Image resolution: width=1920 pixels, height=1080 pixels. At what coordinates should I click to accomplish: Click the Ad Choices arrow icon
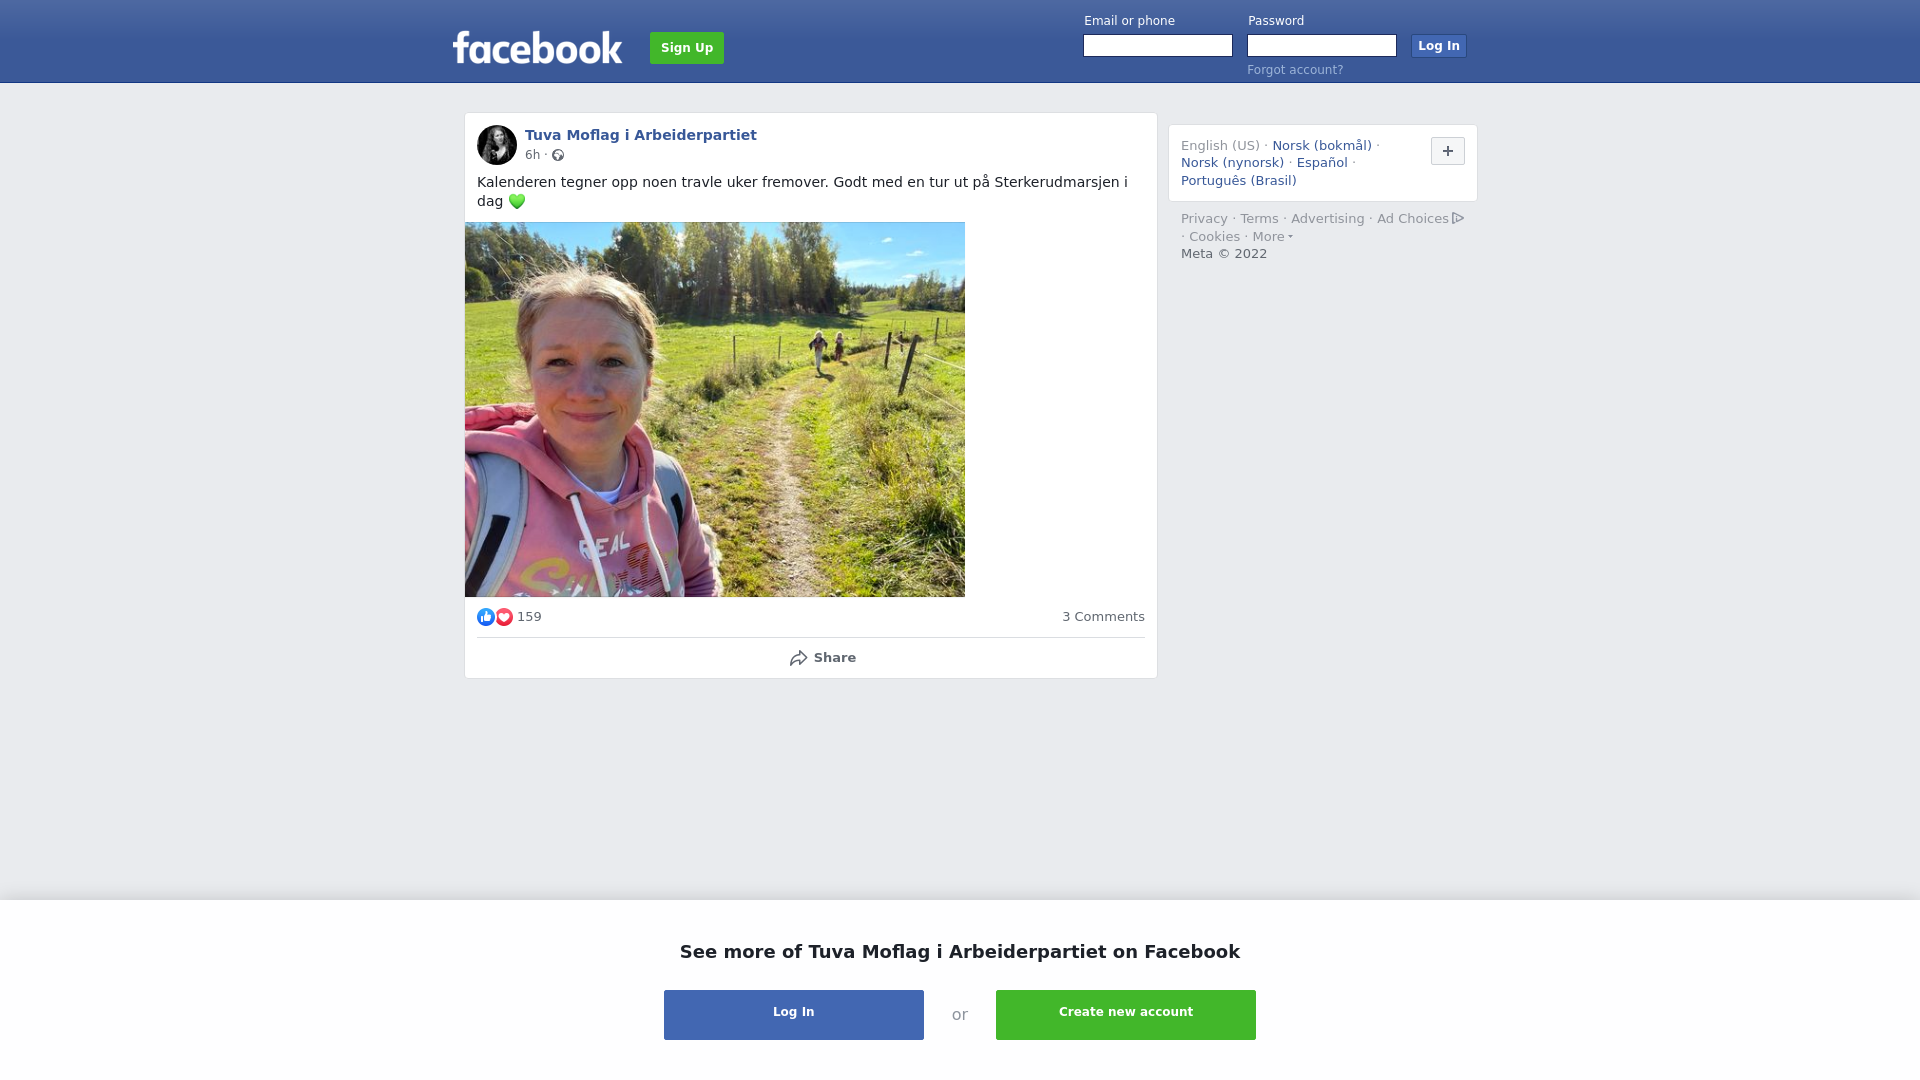tap(1458, 218)
